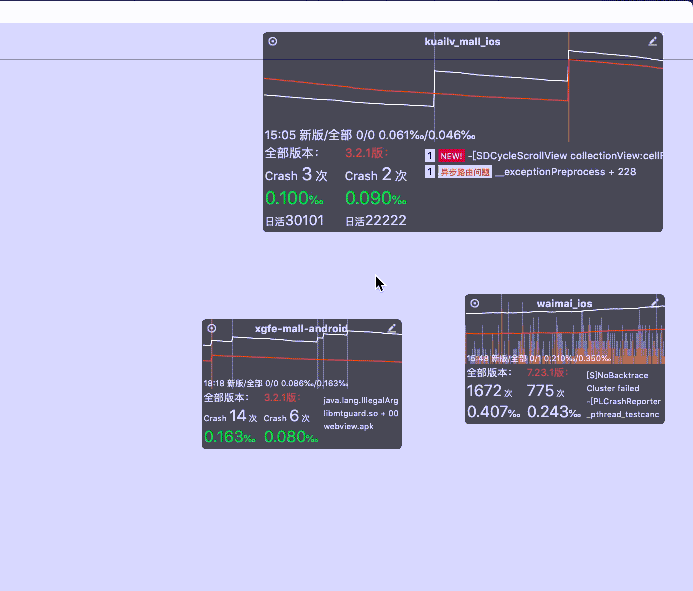
Task: Click the 775 次 crash count
Action: click(545, 391)
